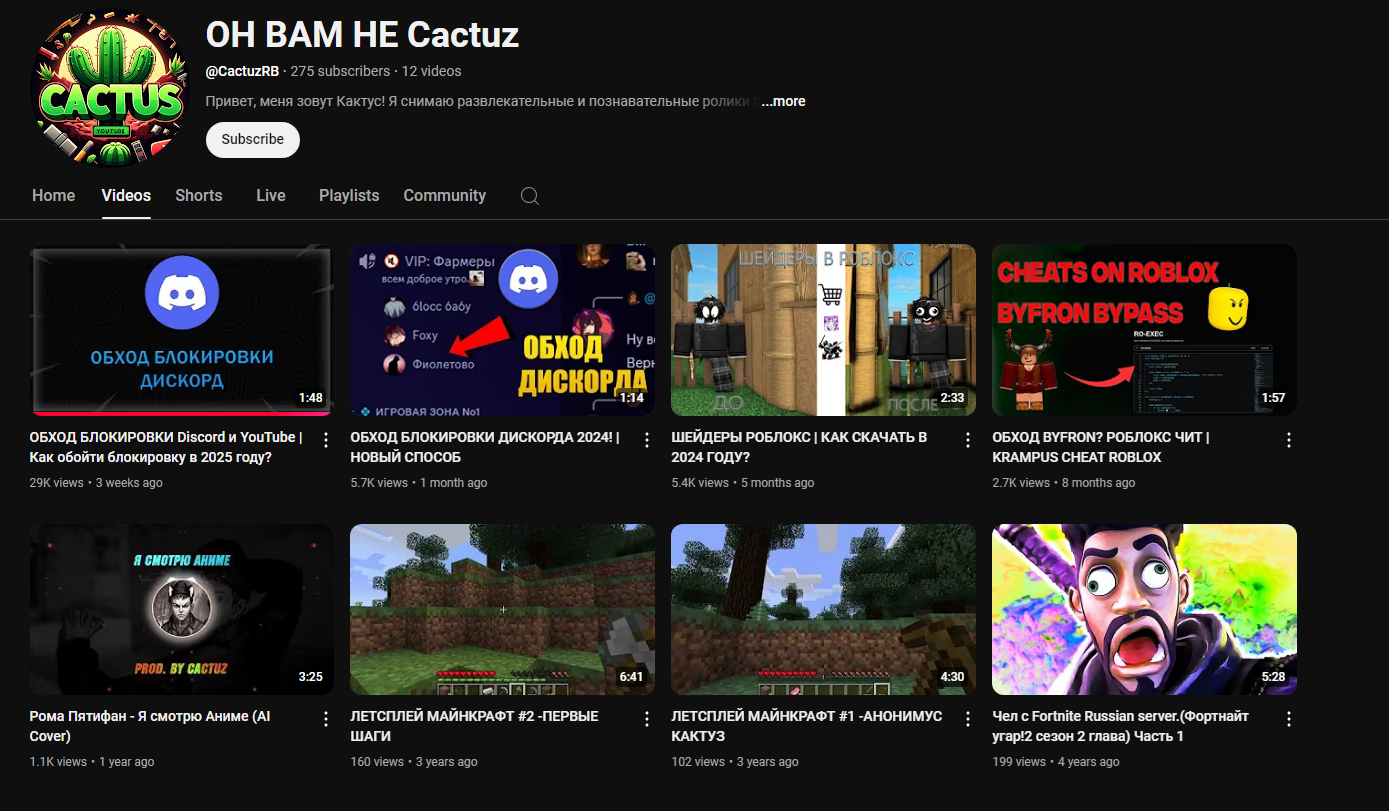Open the Shorts tab
Screen dimensions: 1389x811
click(x=199, y=196)
